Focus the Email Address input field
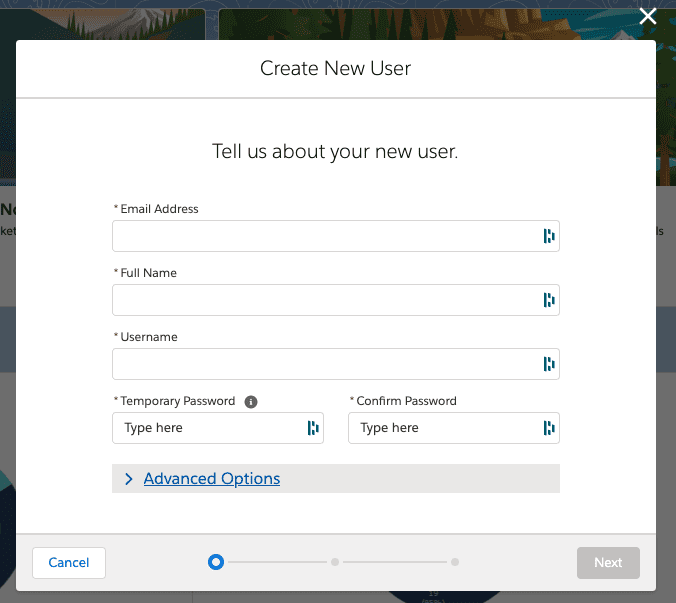676x603 pixels. pyautogui.click(x=325, y=236)
